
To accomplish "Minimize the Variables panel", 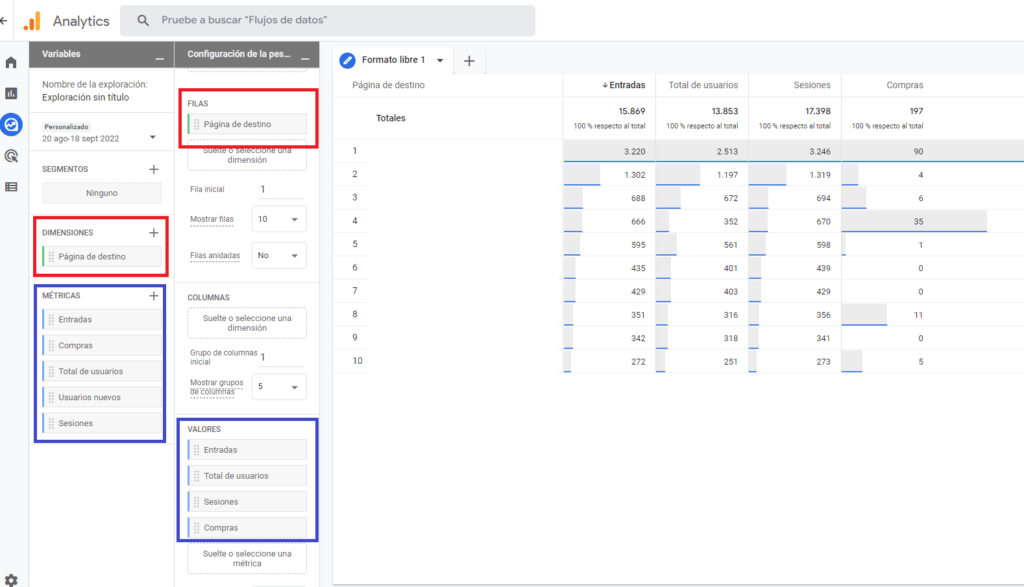I will point(159,59).
